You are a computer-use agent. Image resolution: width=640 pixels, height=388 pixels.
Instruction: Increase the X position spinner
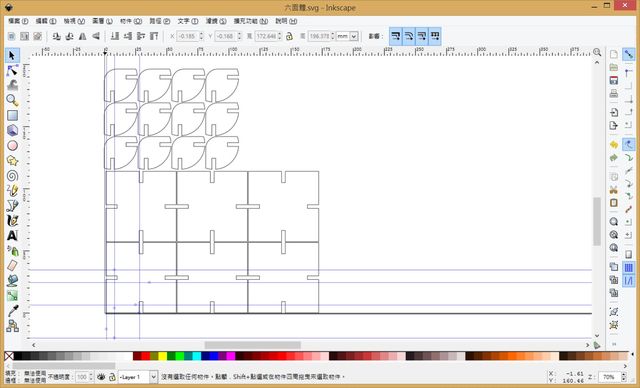[x=201, y=34]
